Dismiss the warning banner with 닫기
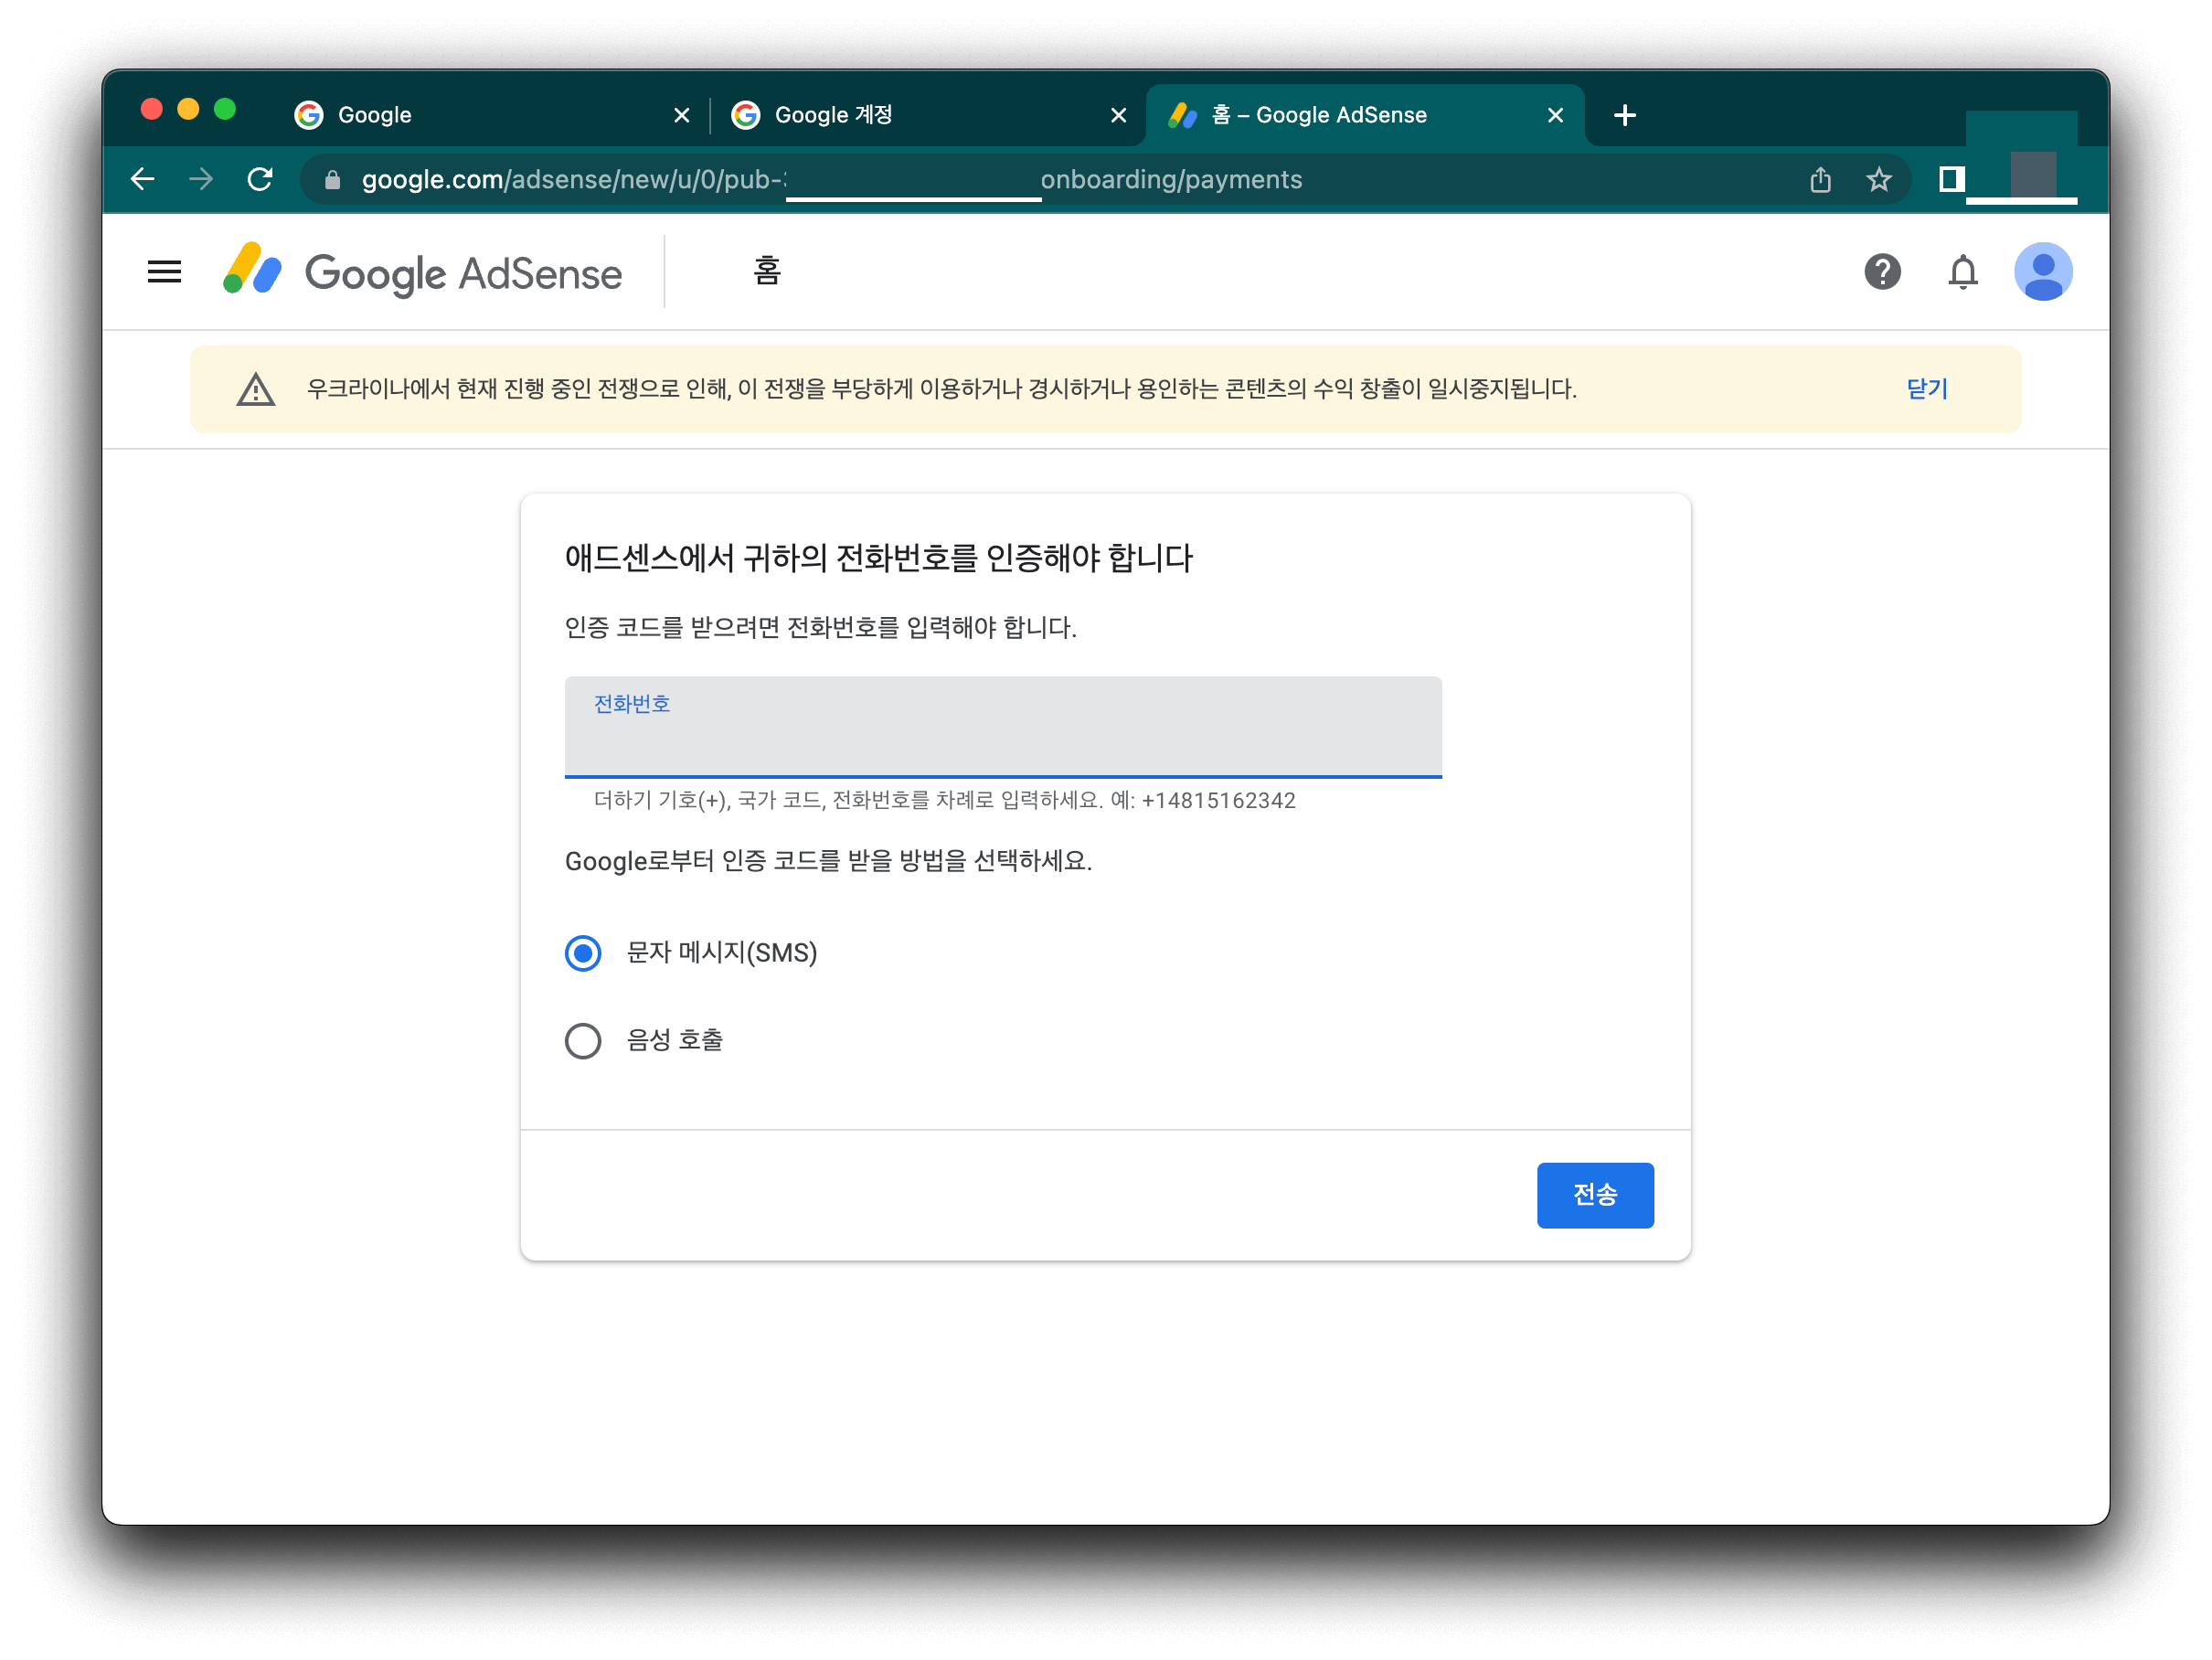 1926,389
